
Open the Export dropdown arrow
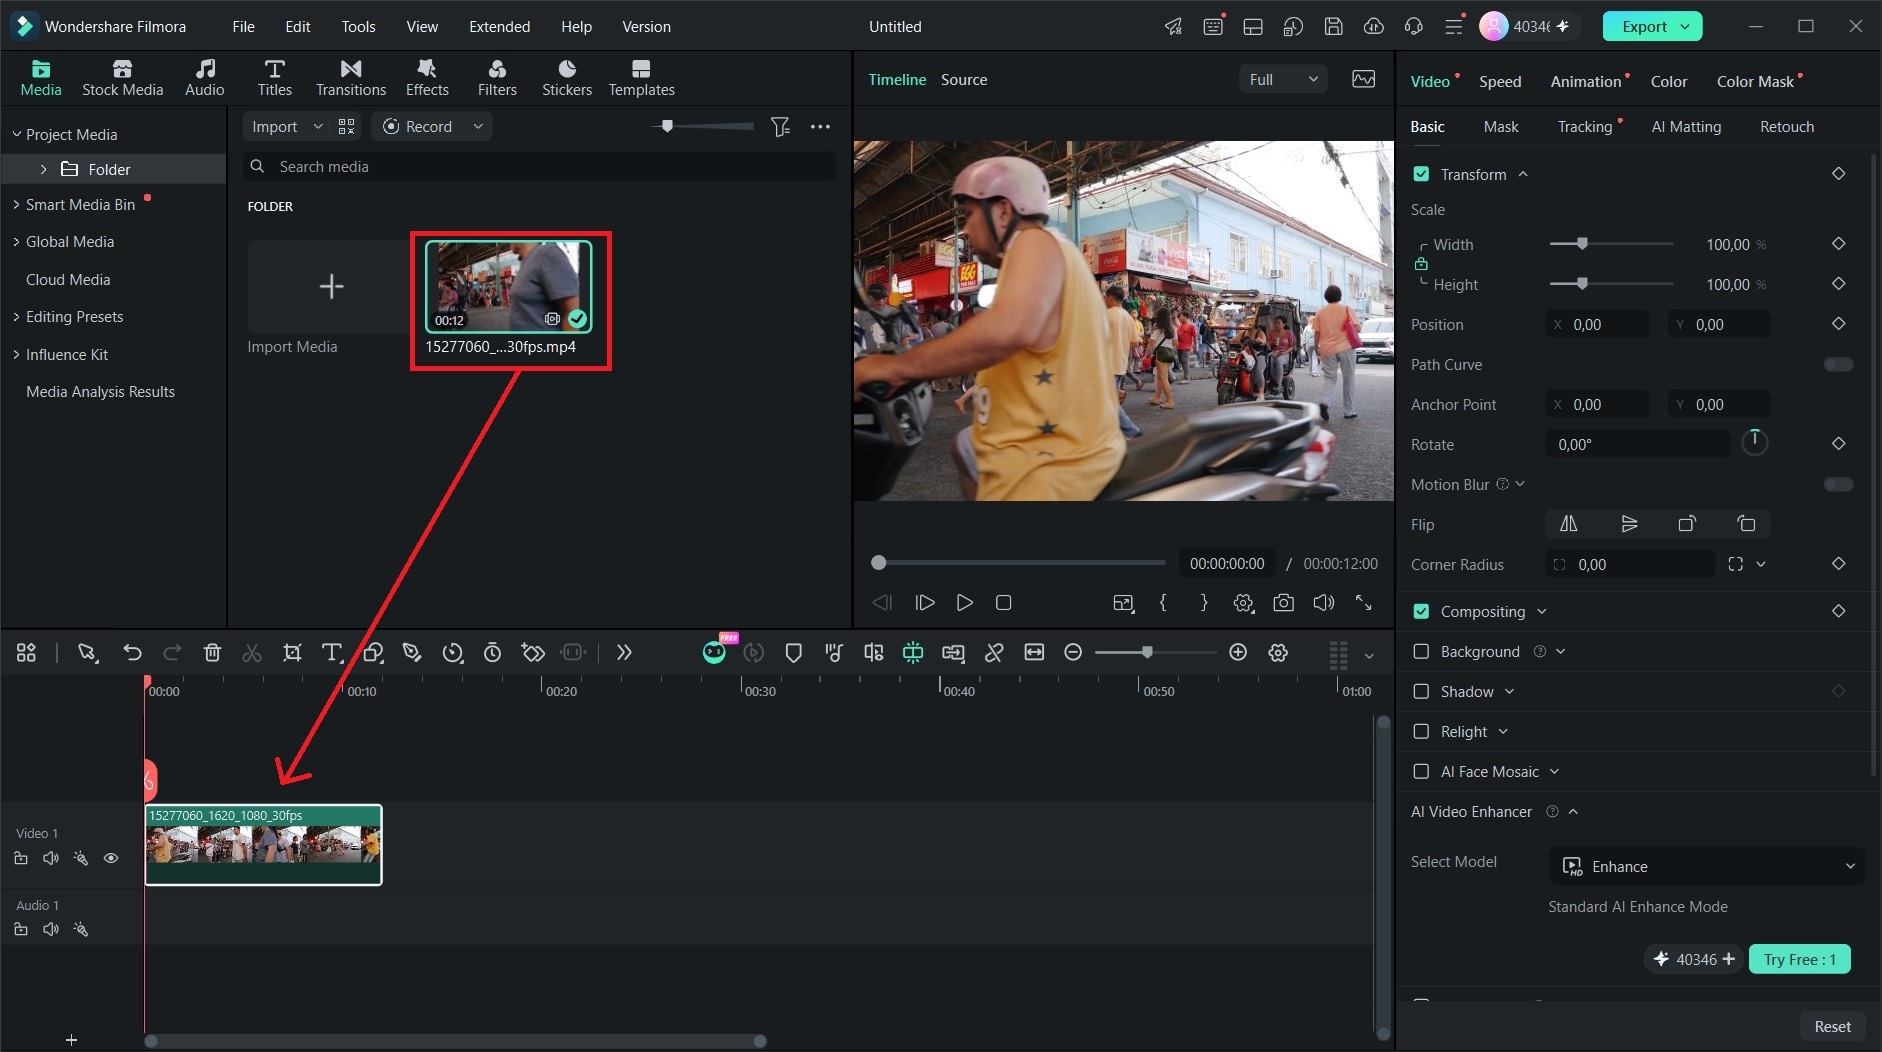point(1685,27)
